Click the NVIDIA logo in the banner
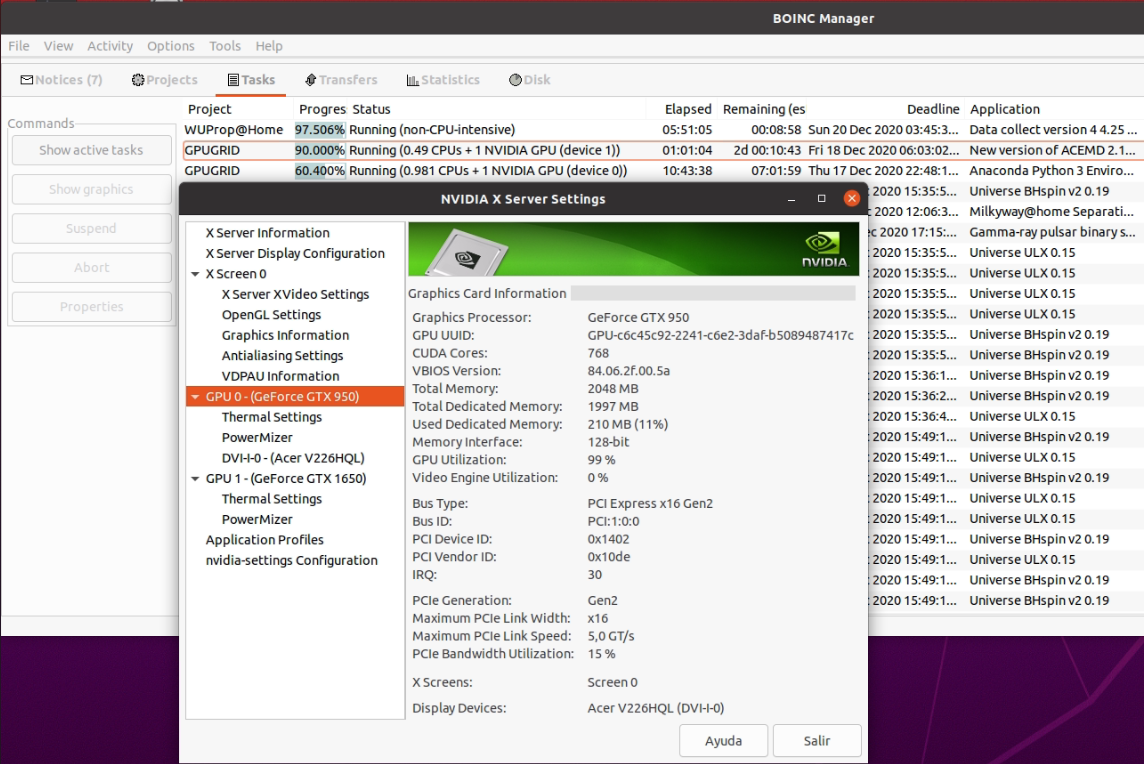 click(824, 250)
